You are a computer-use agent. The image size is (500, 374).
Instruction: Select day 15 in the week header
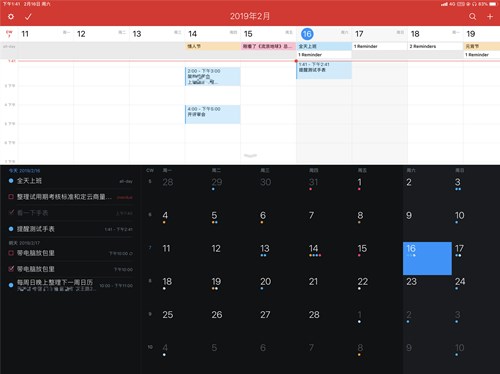pos(248,34)
